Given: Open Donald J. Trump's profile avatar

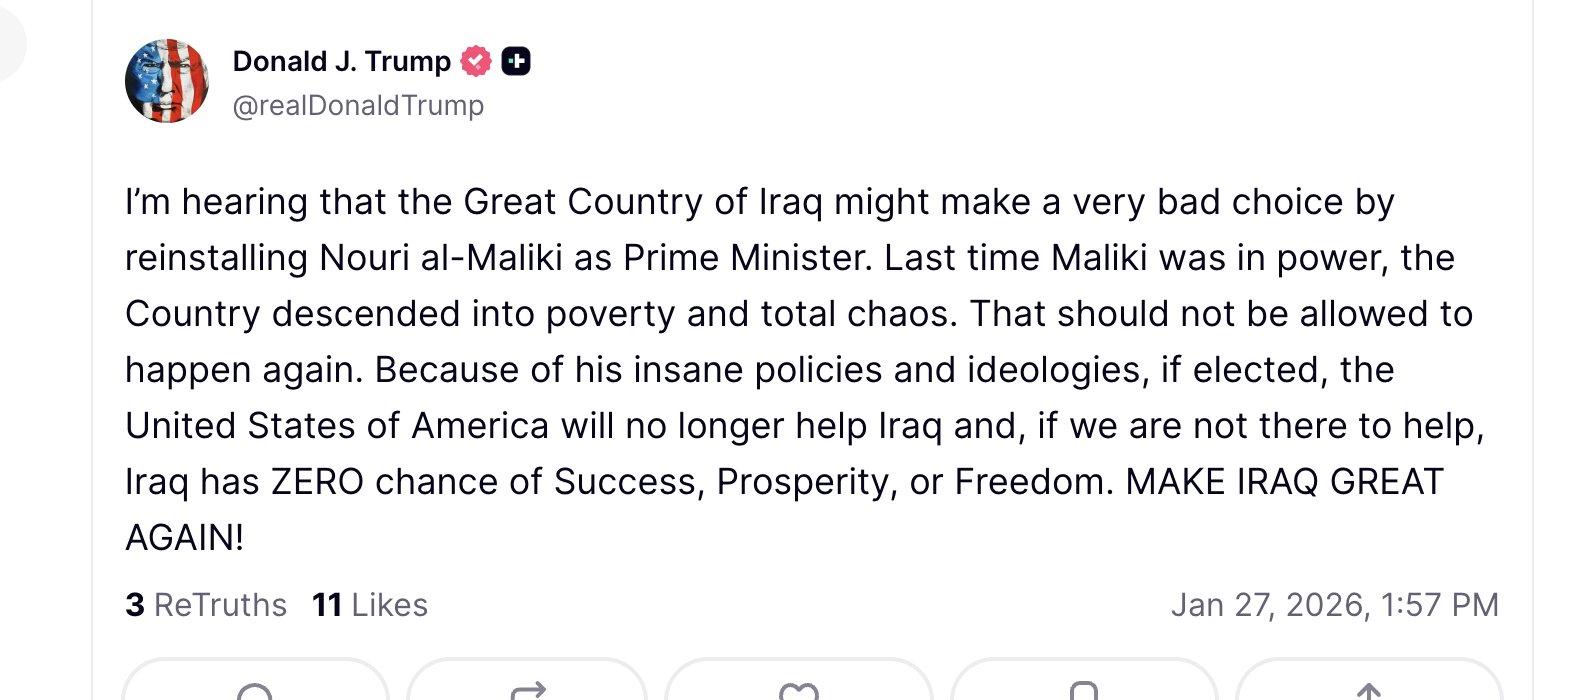Looking at the screenshot, I should pyautogui.click(x=167, y=81).
